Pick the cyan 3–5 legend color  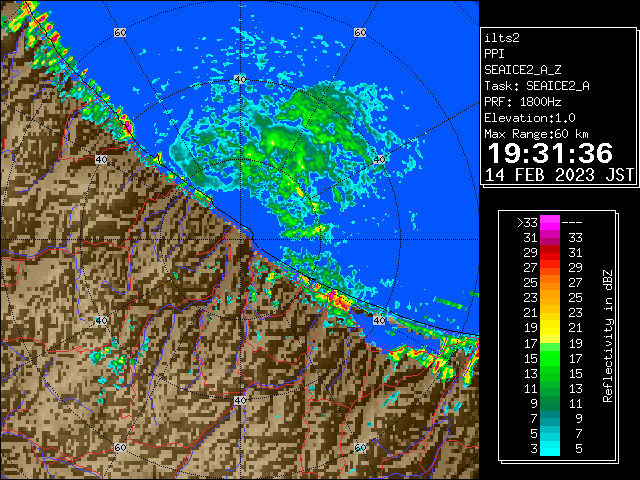(x=550, y=448)
